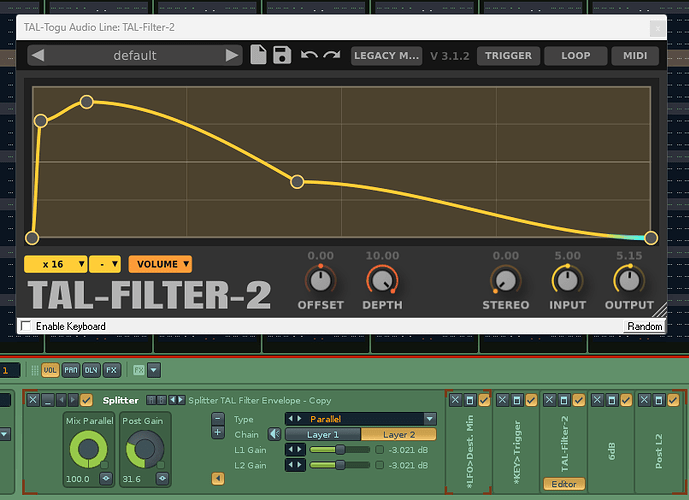This screenshot has width=689, height=500.
Task: Step L1 Gain value arrows
Action: pos(295,449)
